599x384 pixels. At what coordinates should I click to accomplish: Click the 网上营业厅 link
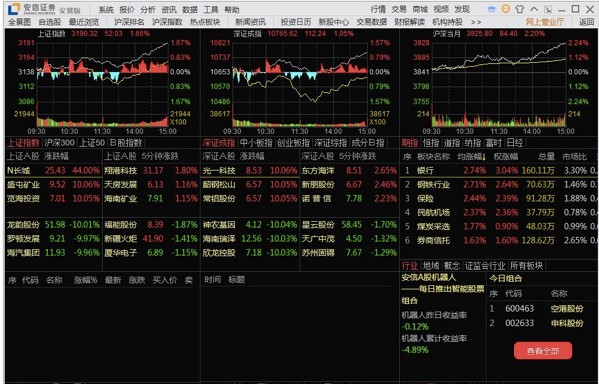click(545, 22)
